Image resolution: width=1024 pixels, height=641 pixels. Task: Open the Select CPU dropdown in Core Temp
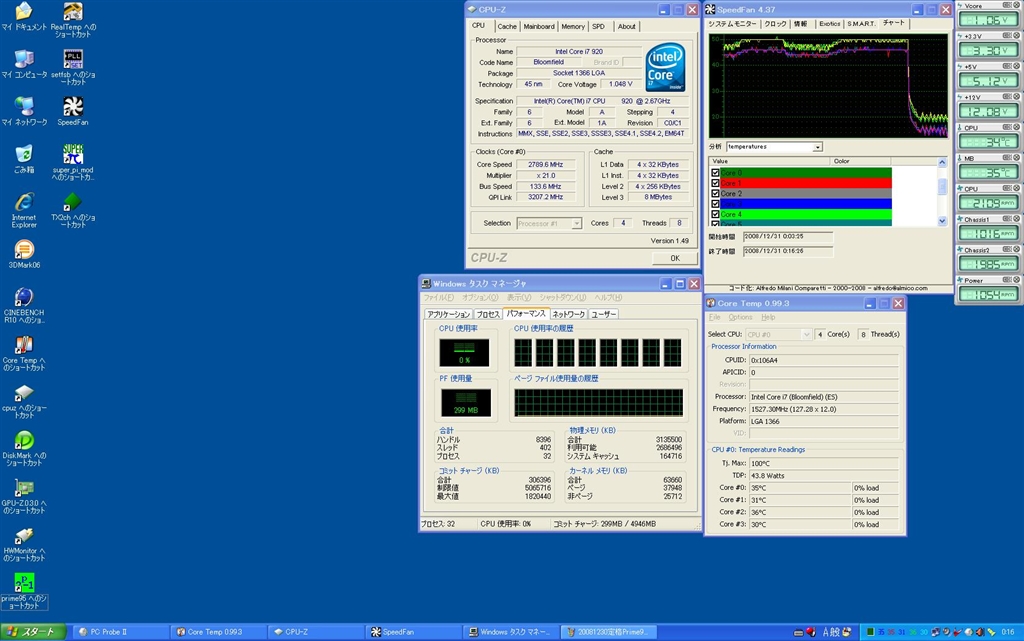pyautogui.click(x=806, y=334)
